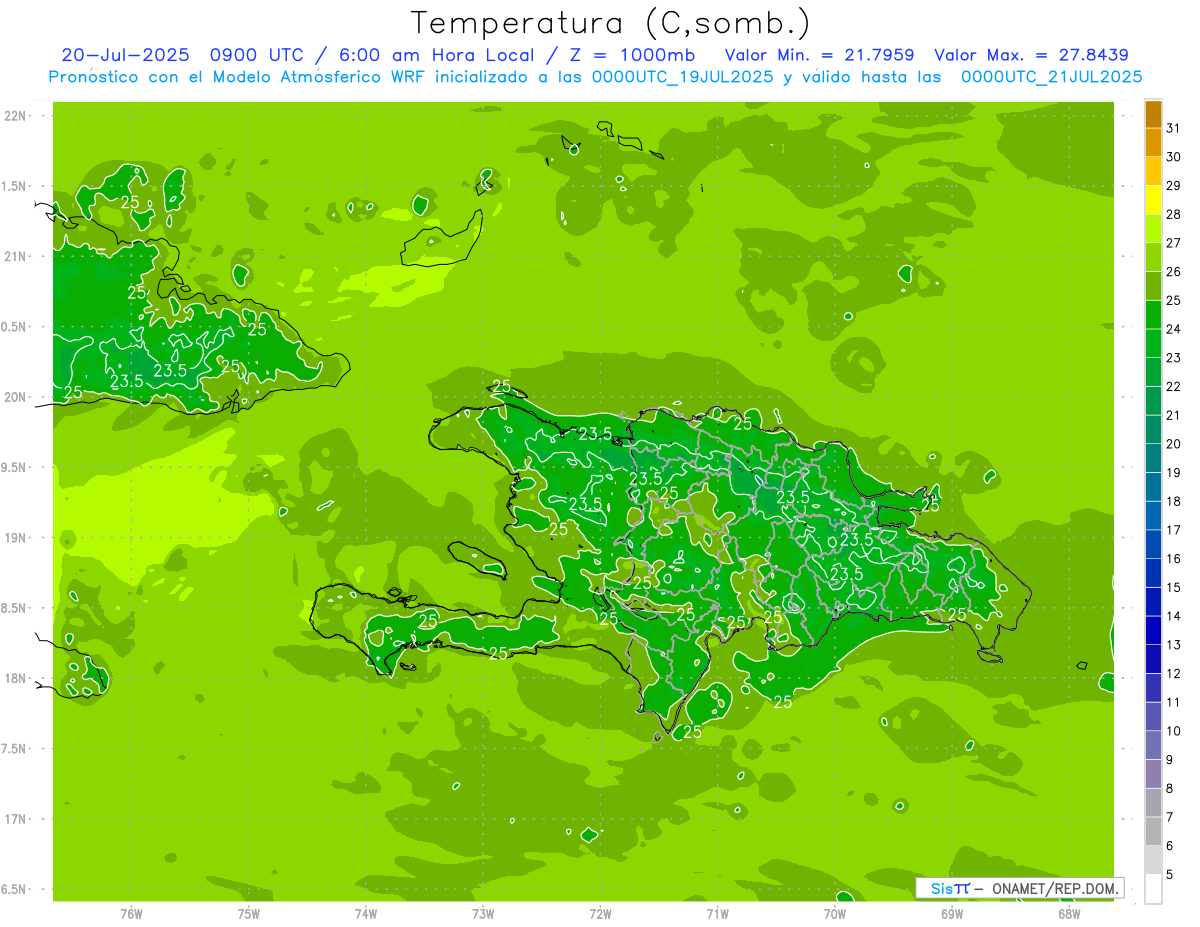The width and height of the screenshot is (1200, 927).
Task: Click the purple swatch between 9 and 10
Action: coord(1153,746)
